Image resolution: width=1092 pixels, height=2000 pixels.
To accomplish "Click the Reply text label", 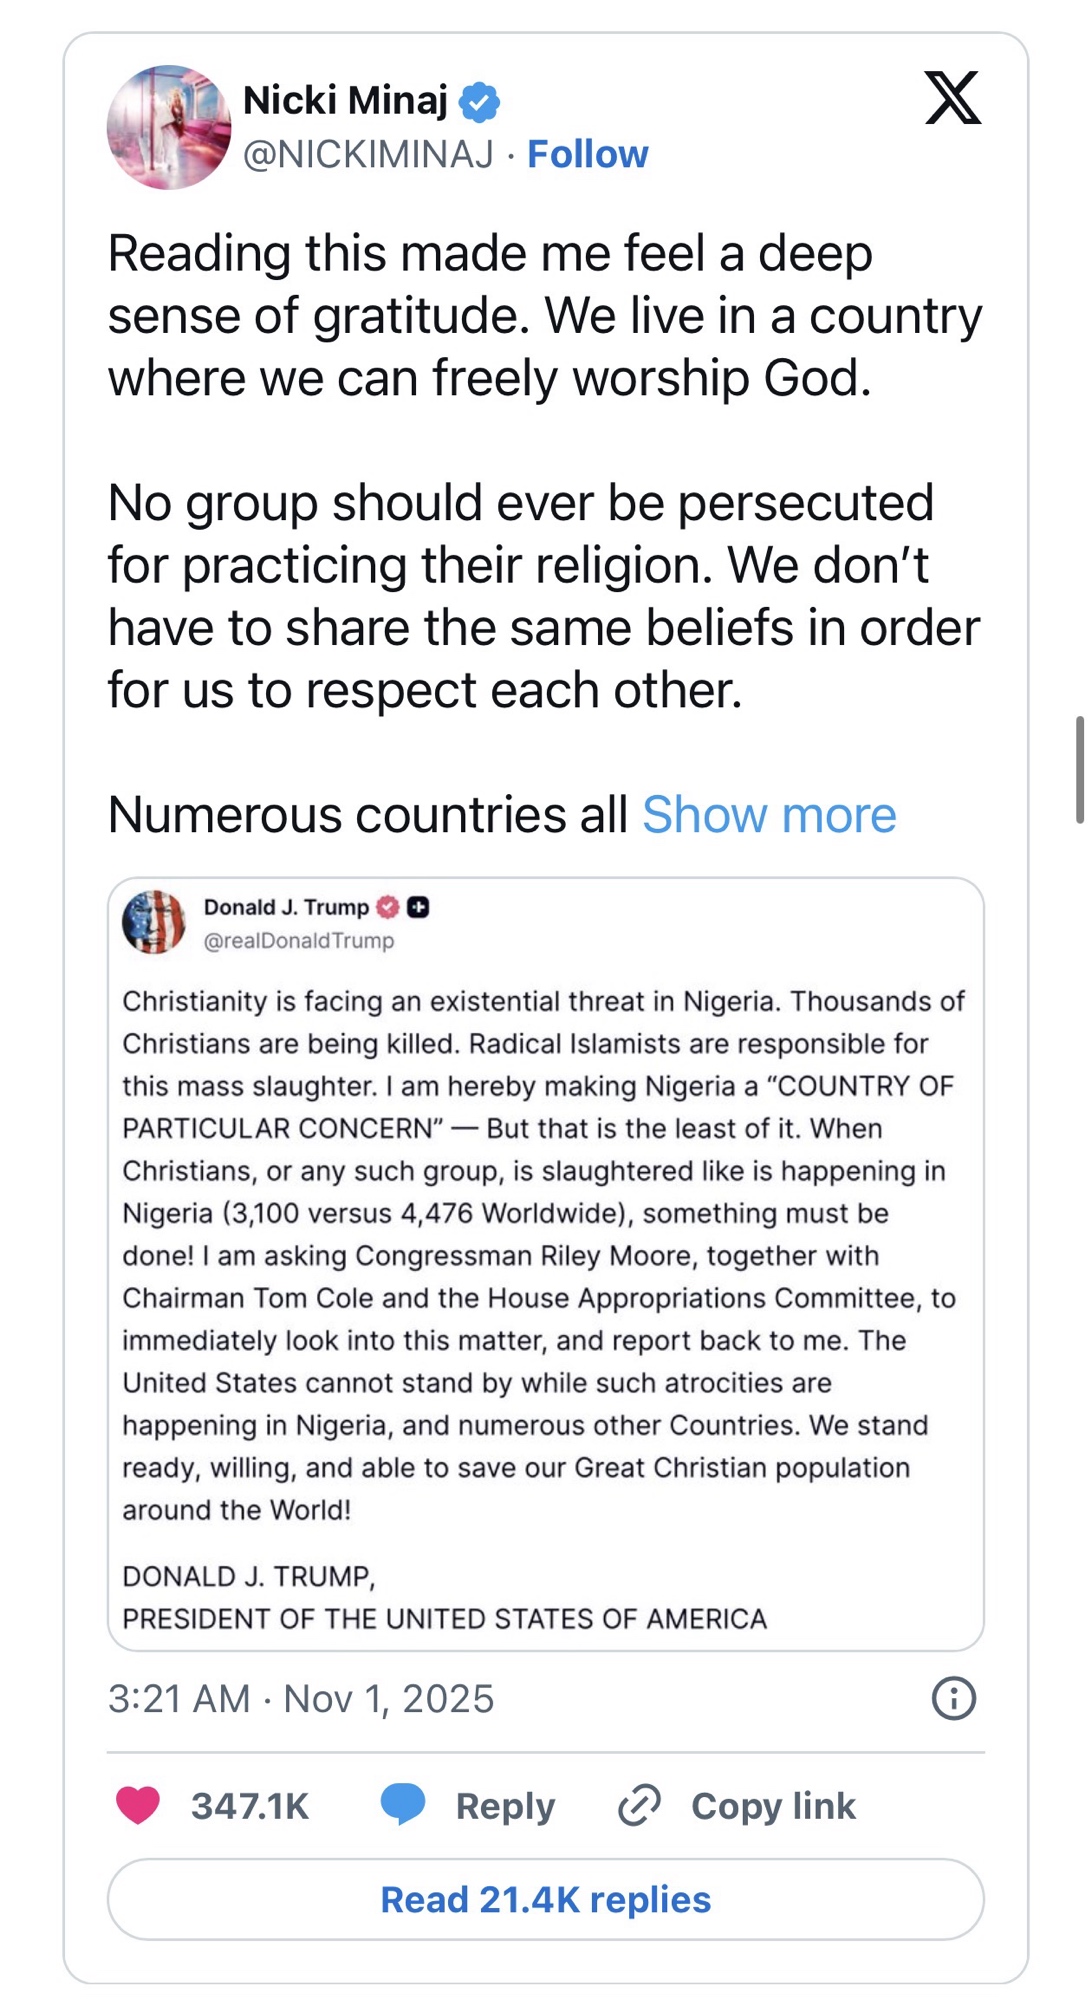I will click(x=505, y=1806).
